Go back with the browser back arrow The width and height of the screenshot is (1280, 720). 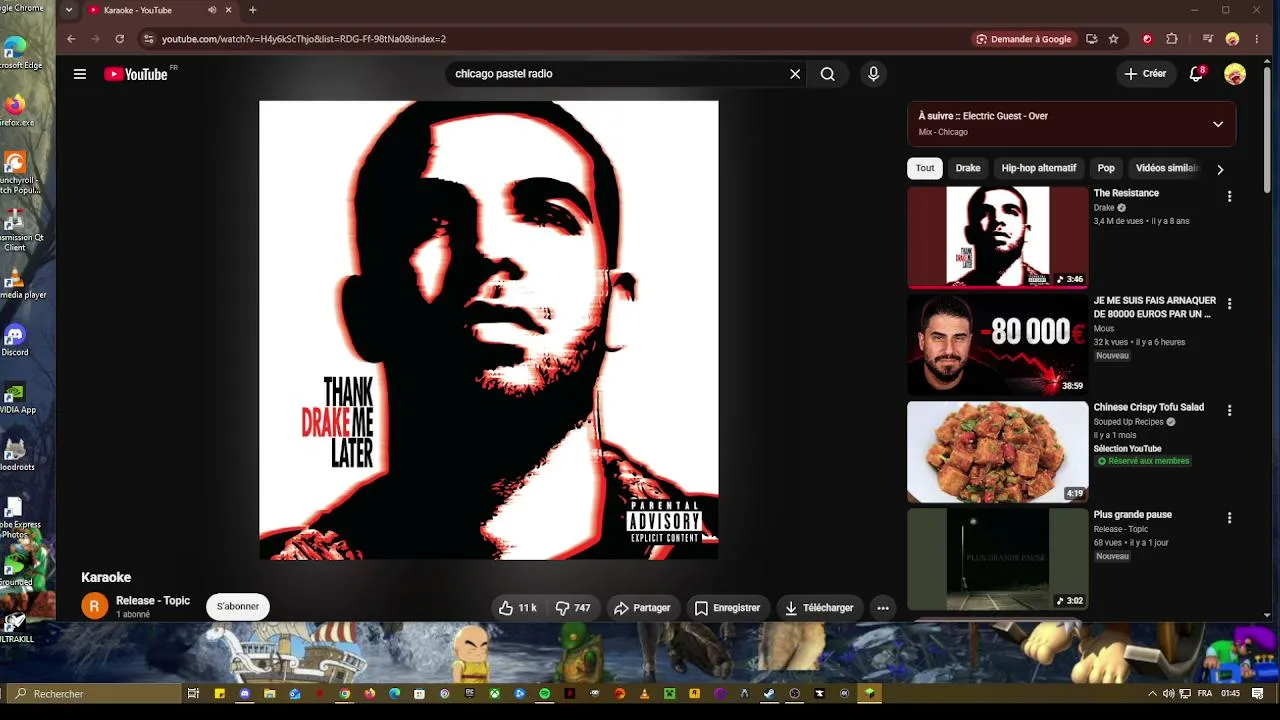tap(71, 39)
